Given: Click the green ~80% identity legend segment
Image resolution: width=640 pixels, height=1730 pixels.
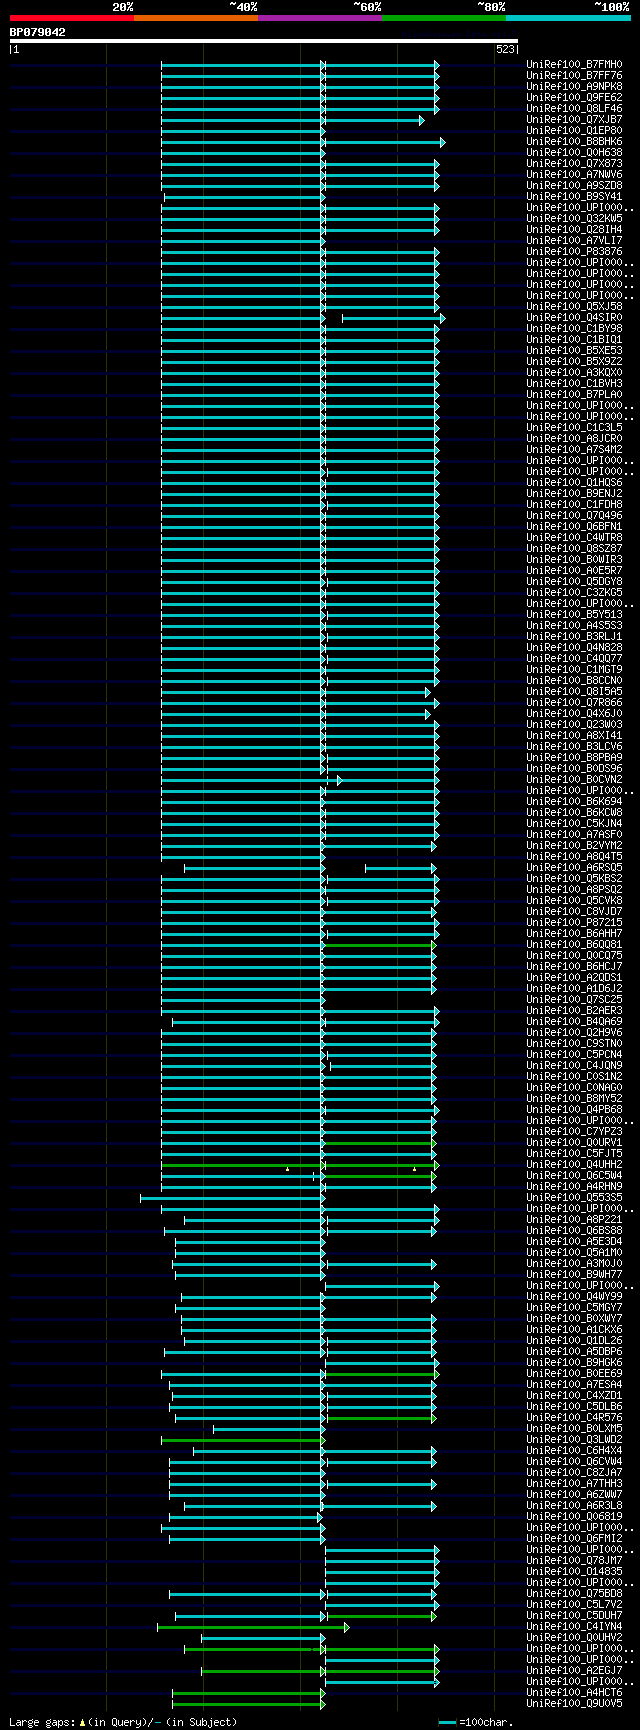Looking at the screenshot, I should pyautogui.click(x=443, y=18).
